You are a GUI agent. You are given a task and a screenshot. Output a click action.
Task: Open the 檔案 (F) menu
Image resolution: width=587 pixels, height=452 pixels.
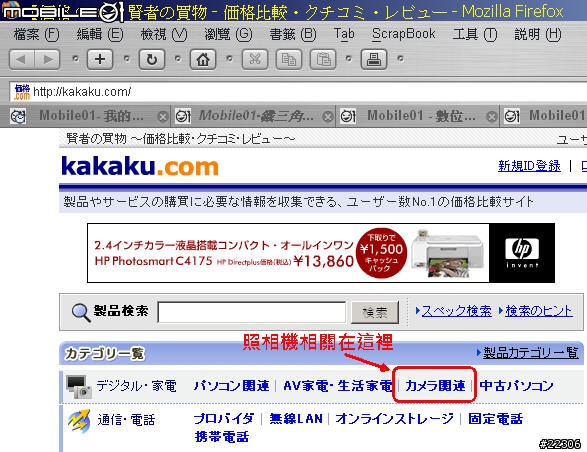36,34
